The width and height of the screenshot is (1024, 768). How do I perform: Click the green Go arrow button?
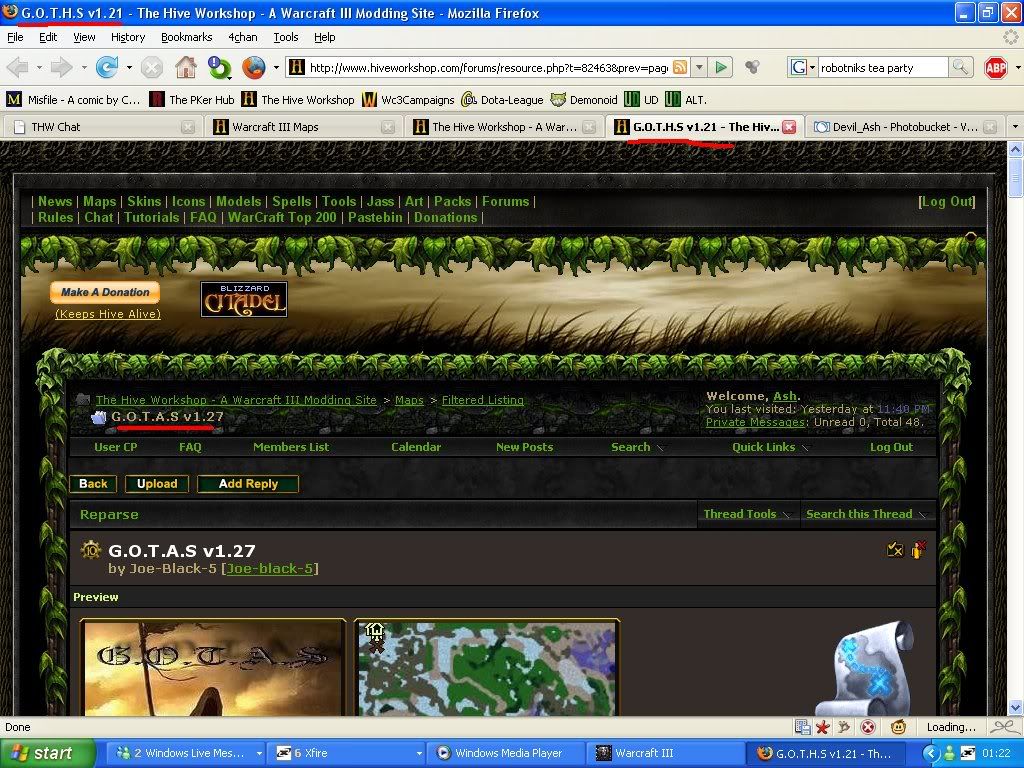[x=721, y=67]
